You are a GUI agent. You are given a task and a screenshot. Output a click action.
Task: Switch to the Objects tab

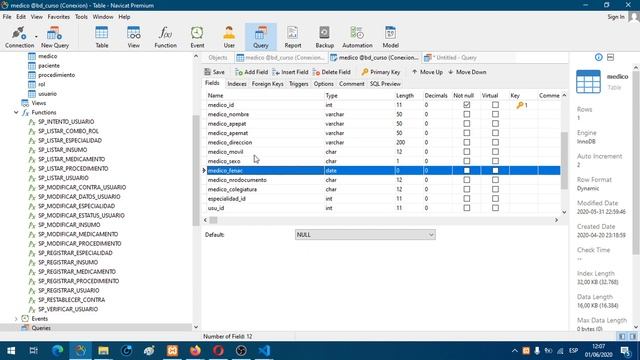click(x=218, y=58)
